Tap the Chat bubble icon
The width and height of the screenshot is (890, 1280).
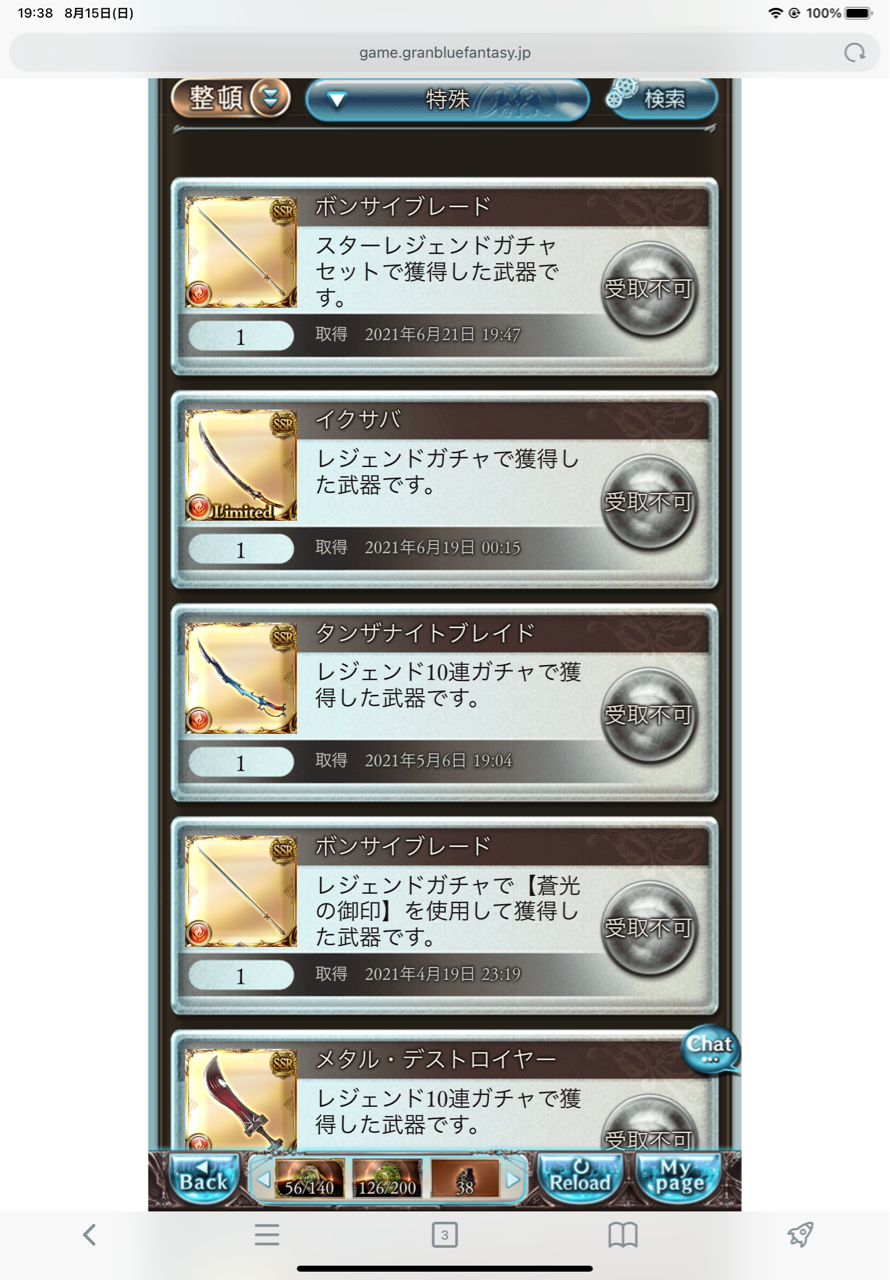pos(710,1050)
